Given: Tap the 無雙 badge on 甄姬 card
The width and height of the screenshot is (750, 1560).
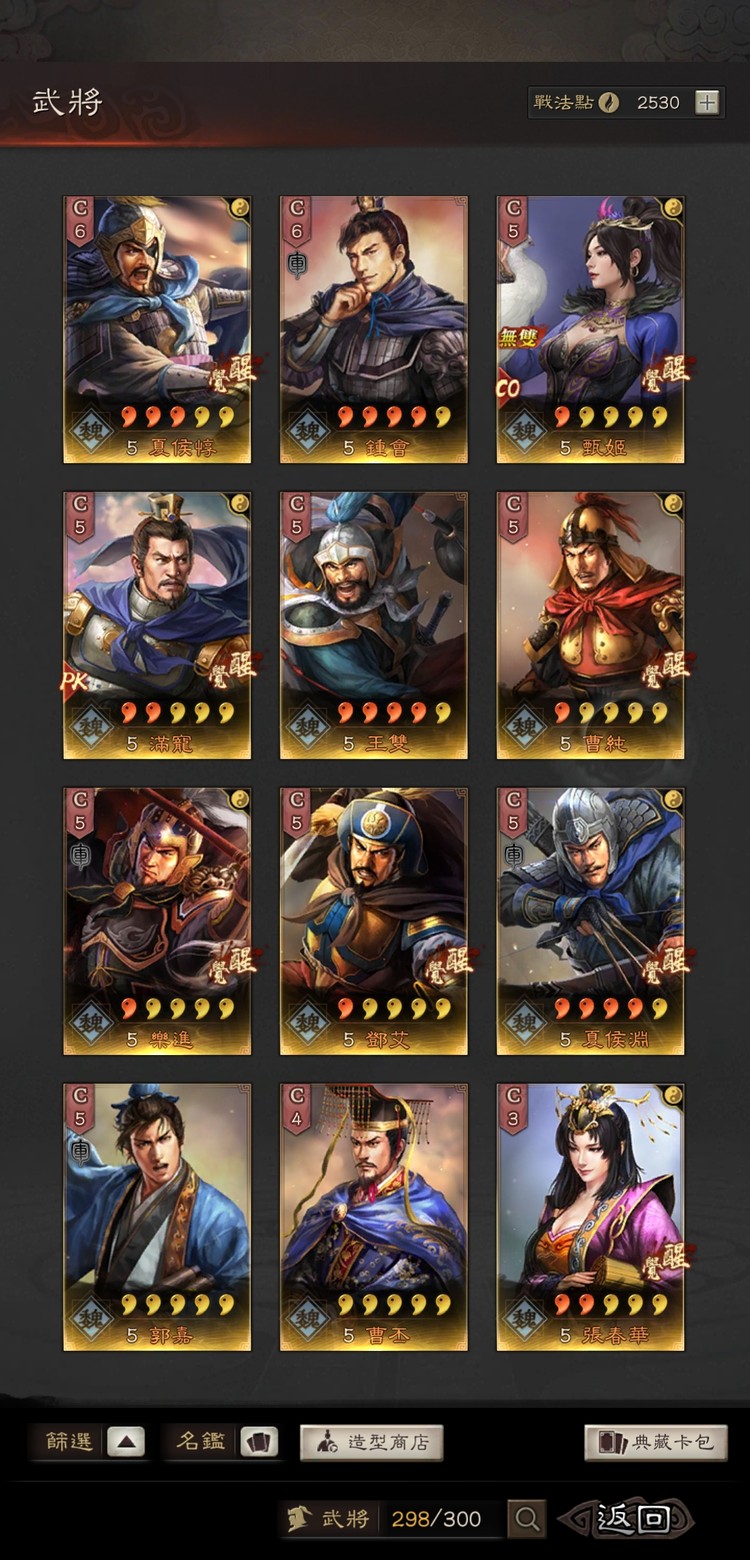Looking at the screenshot, I should 520,337.
